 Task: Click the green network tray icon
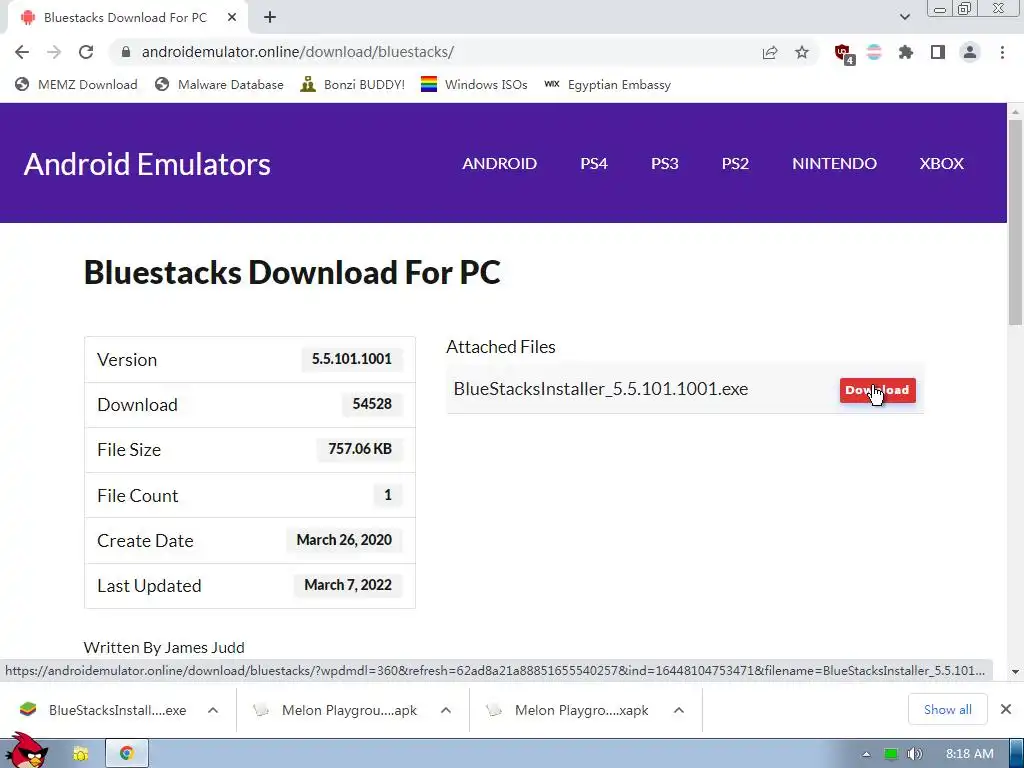click(891, 754)
